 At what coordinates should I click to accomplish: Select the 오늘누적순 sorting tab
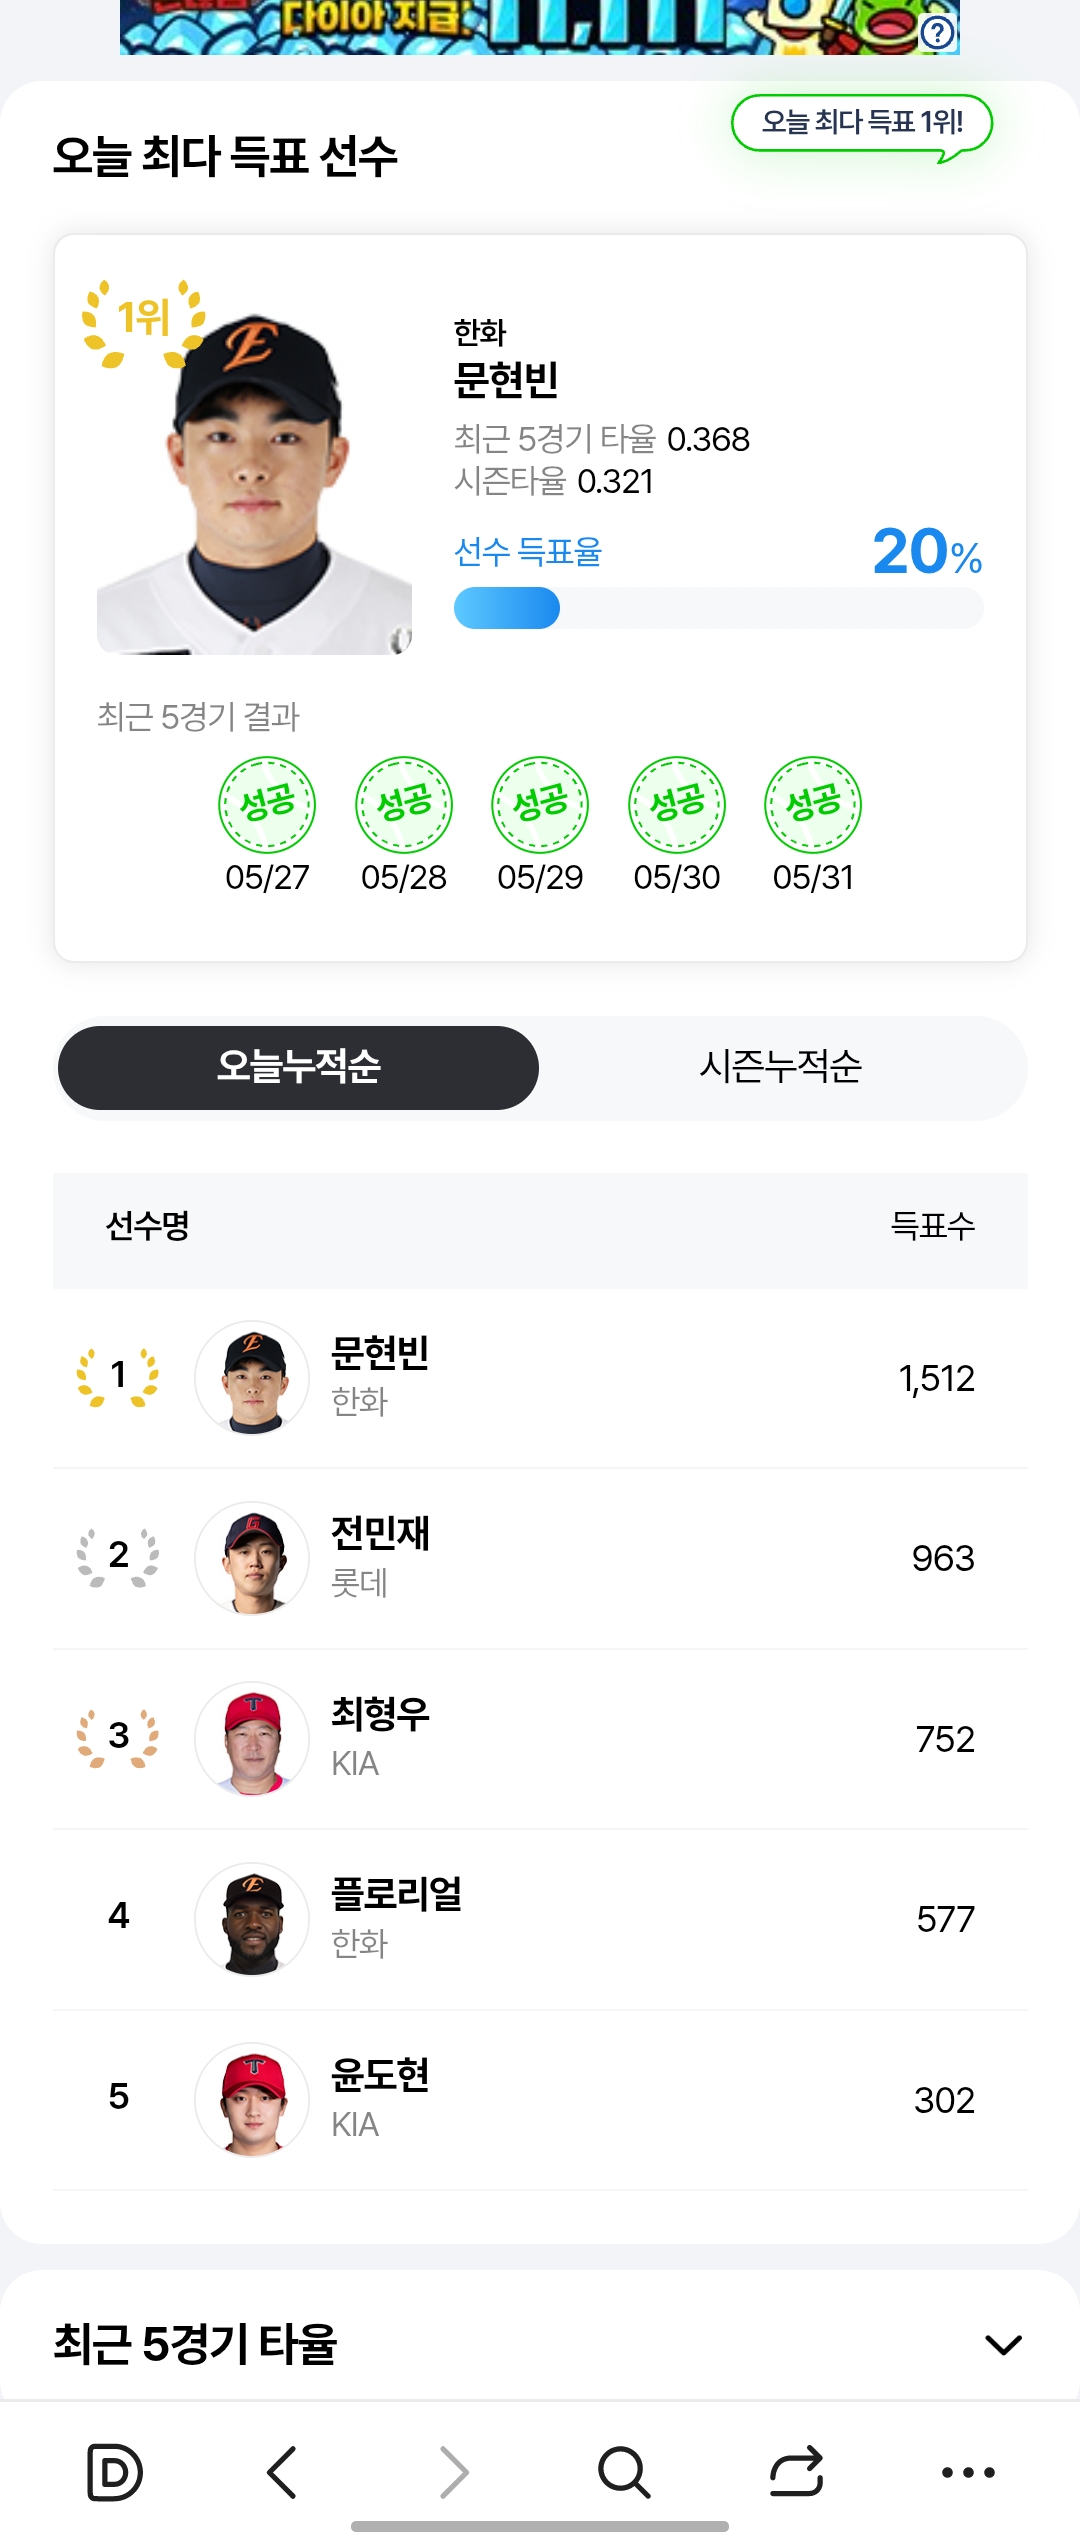pos(298,1067)
